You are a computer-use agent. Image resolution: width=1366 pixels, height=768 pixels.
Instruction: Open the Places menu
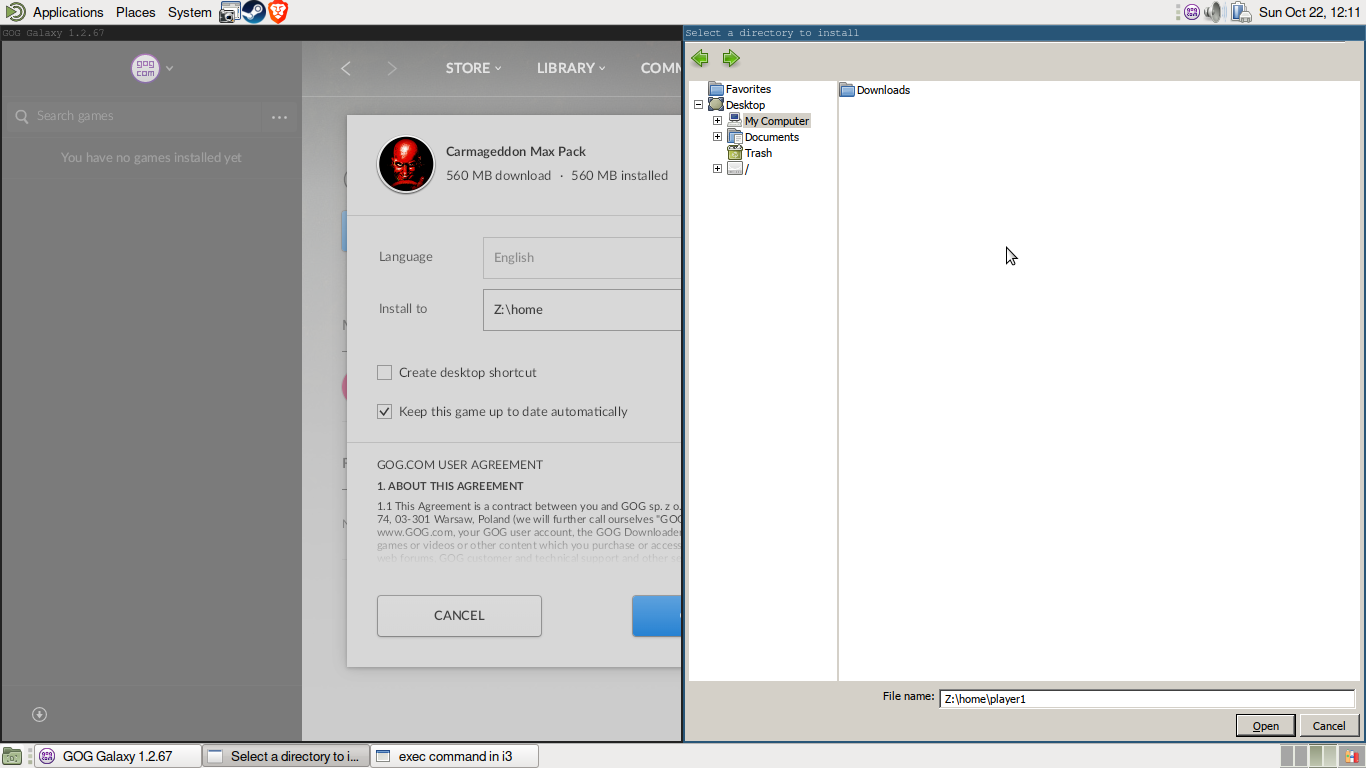tap(136, 12)
